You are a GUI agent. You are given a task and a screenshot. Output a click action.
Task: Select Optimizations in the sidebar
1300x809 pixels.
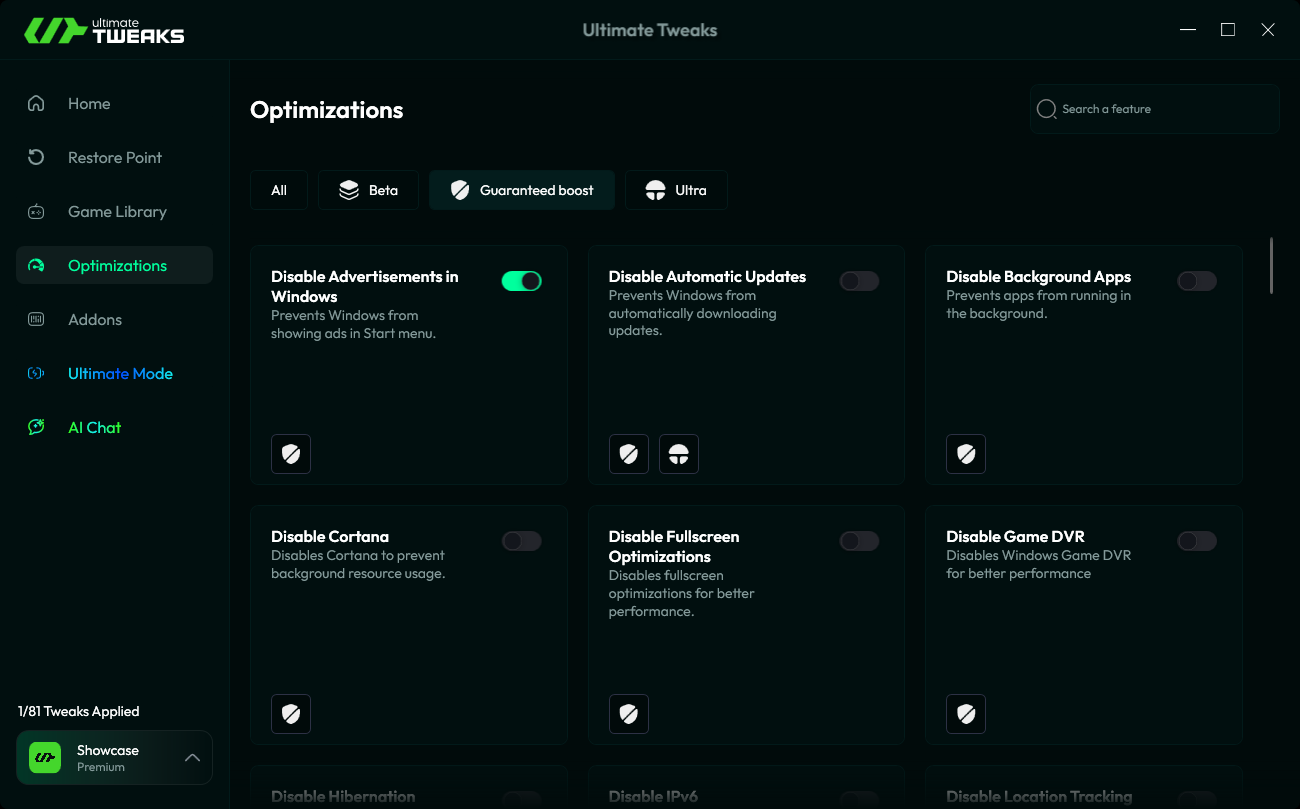(x=117, y=265)
